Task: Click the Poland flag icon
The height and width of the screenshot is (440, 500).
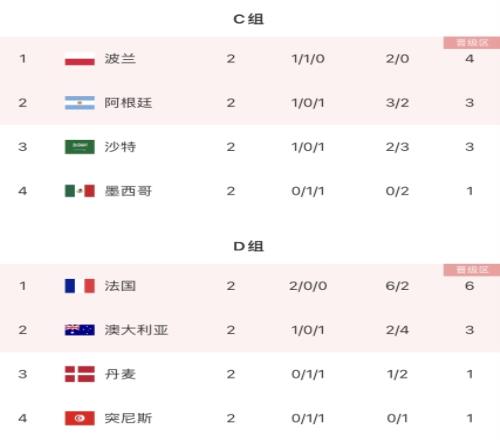Action: [x=80, y=59]
